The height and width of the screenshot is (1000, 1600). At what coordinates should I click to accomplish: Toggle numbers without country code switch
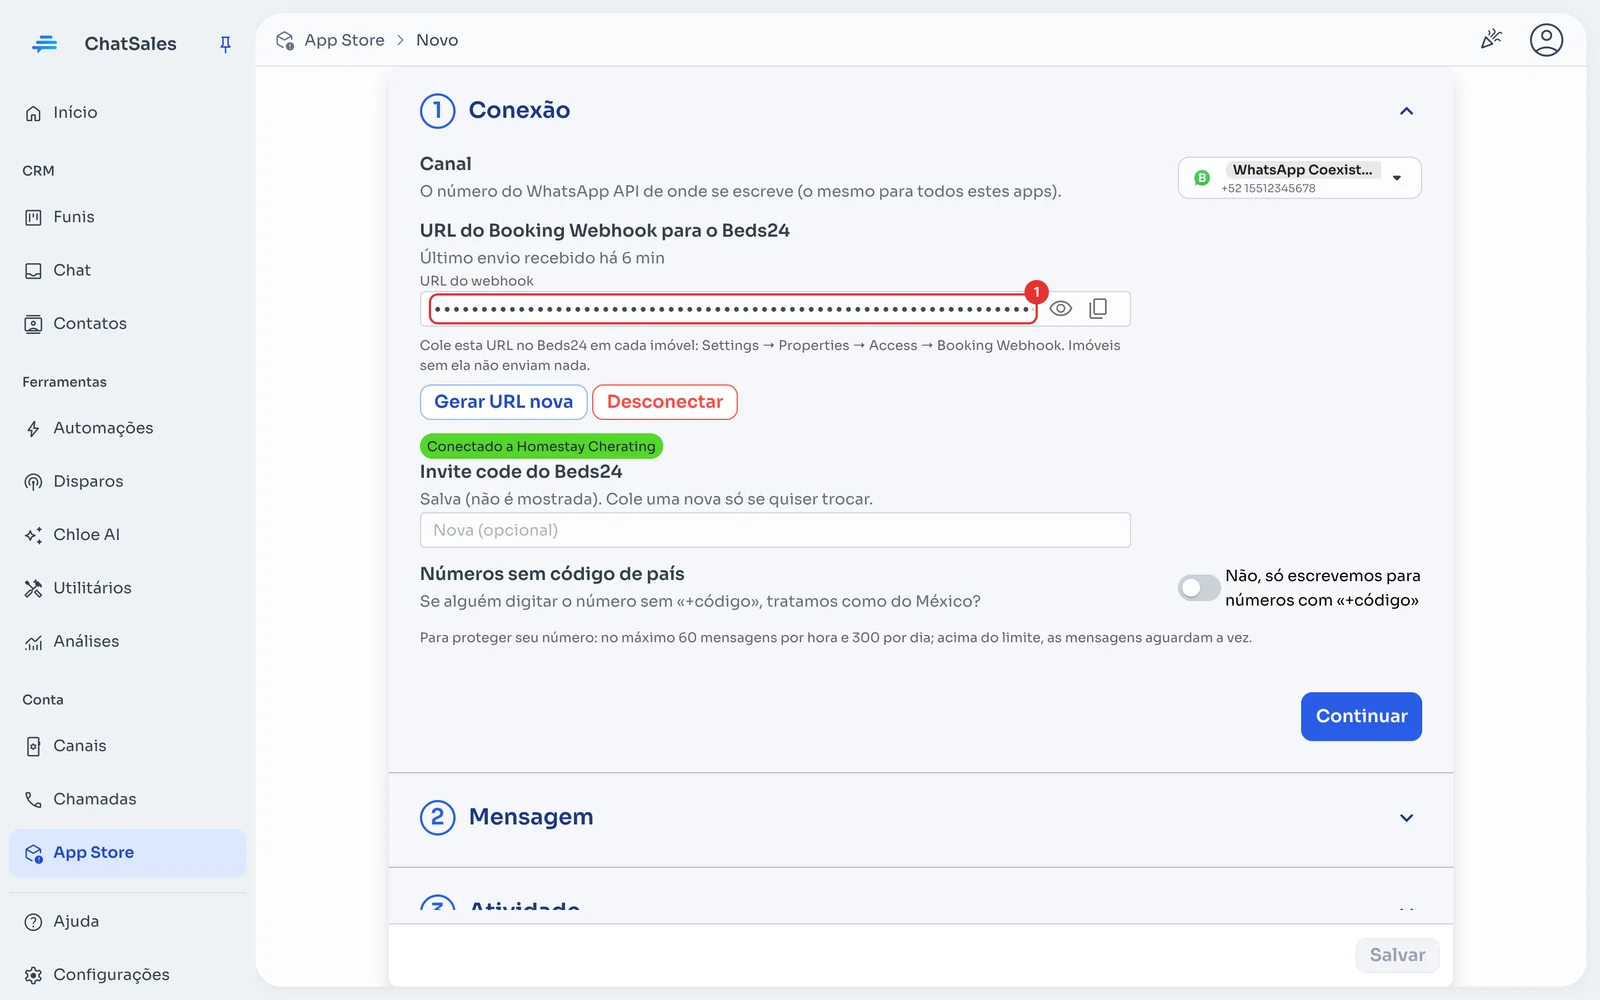point(1199,588)
